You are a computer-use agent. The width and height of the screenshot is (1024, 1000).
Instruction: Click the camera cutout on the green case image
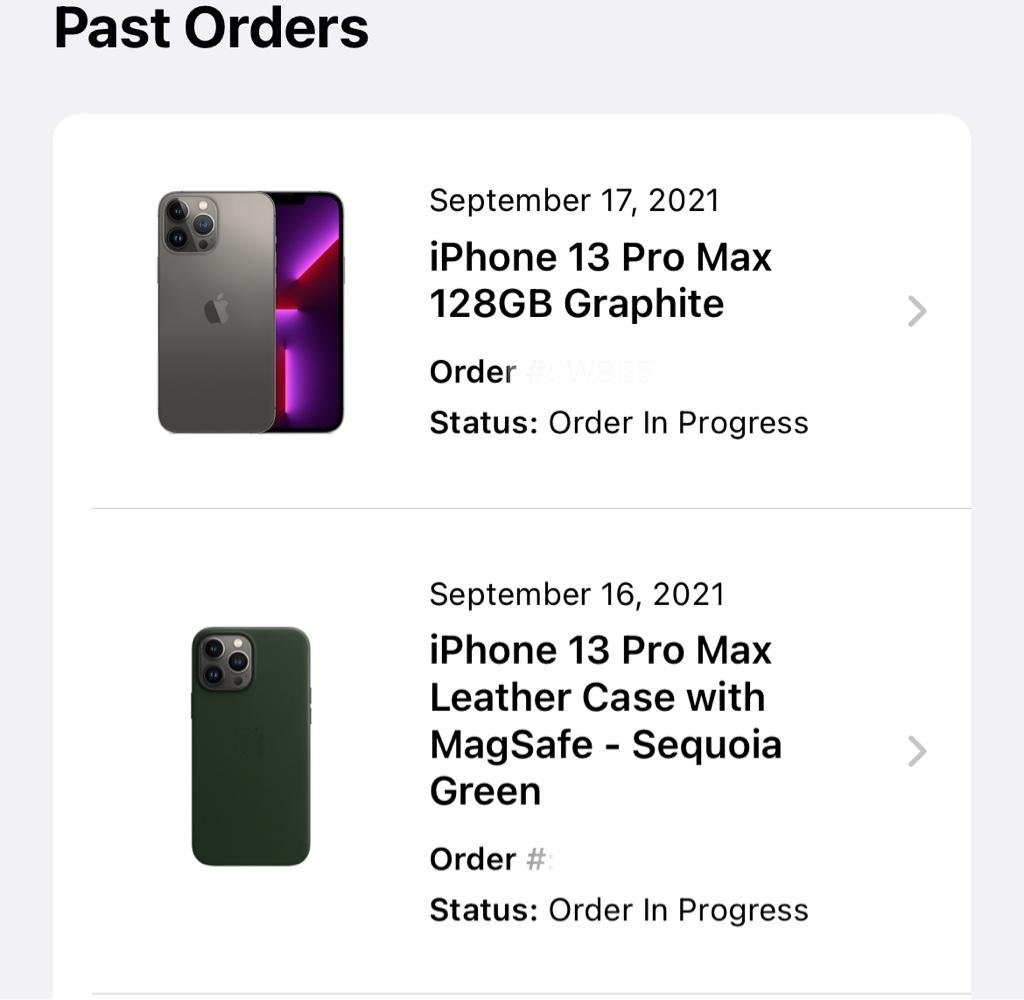pyautogui.click(x=224, y=661)
